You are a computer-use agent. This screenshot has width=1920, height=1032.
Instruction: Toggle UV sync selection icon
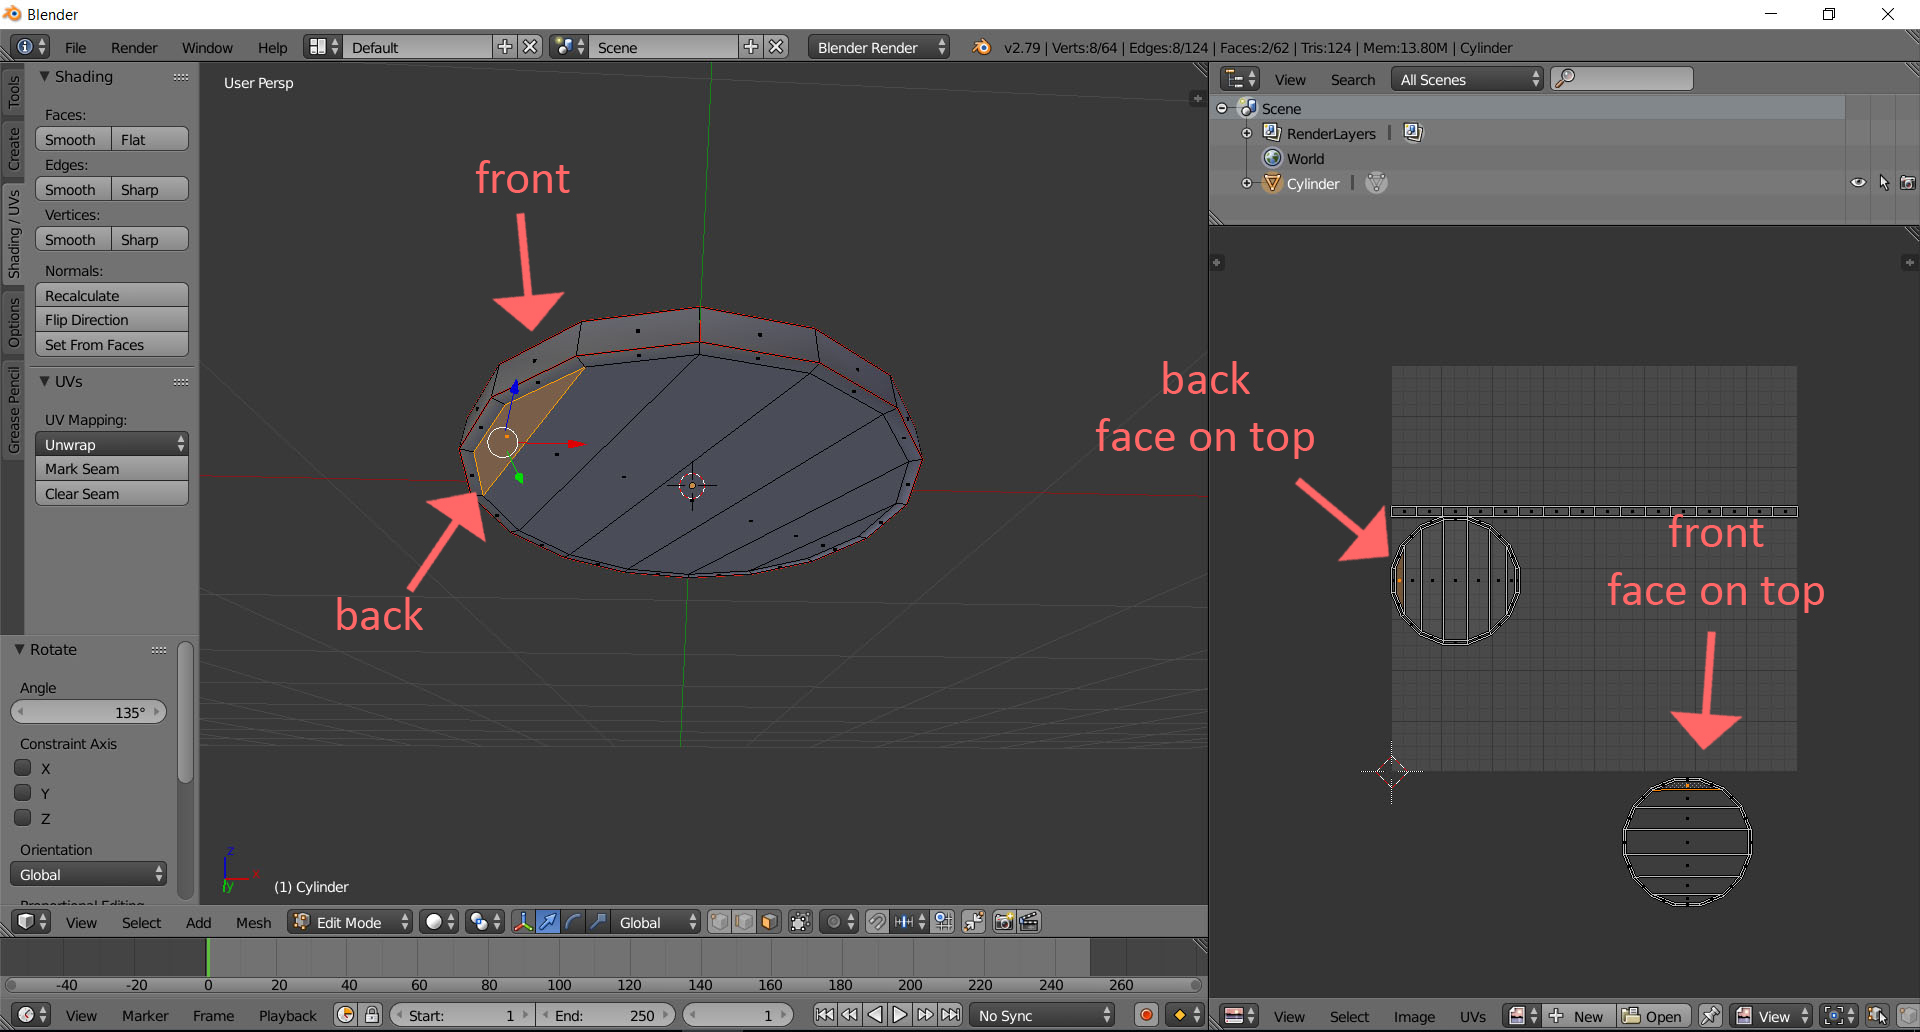tap(1877, 1016)
